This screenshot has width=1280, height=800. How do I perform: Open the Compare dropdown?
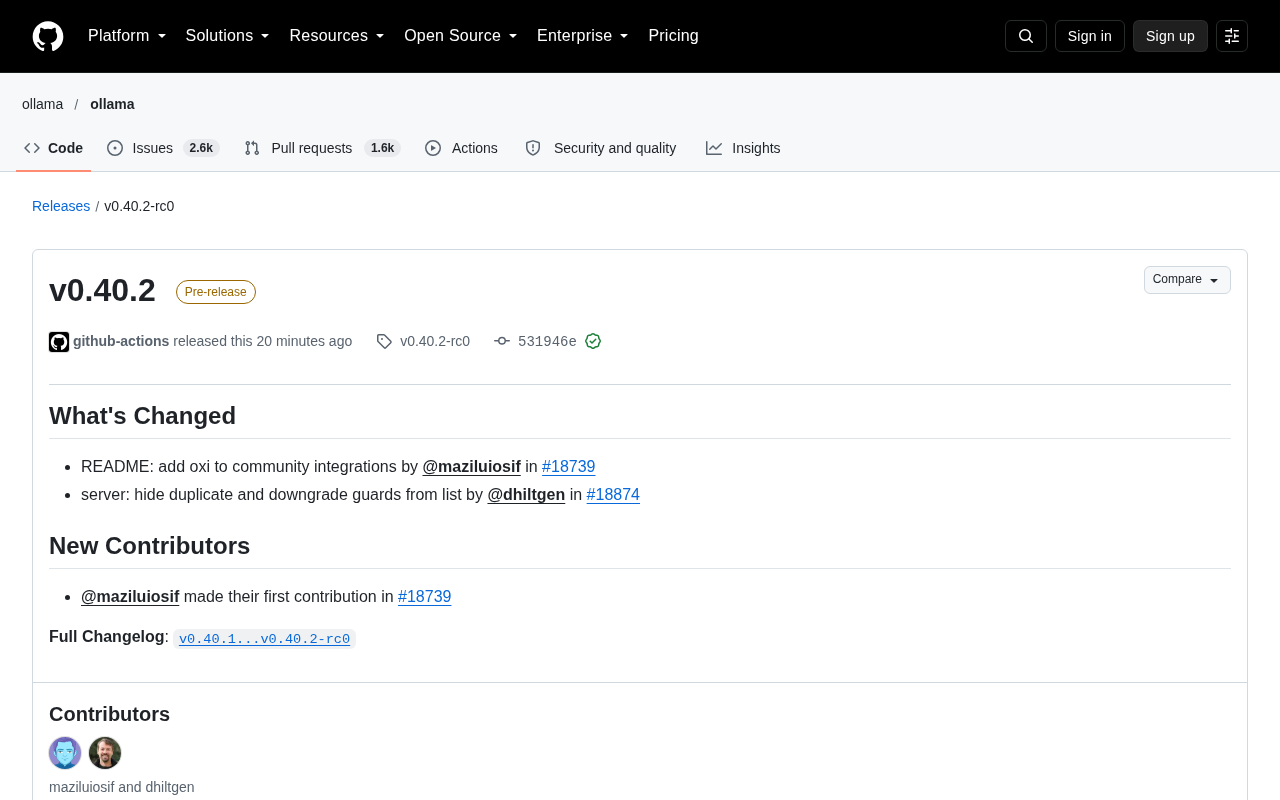1187,280
